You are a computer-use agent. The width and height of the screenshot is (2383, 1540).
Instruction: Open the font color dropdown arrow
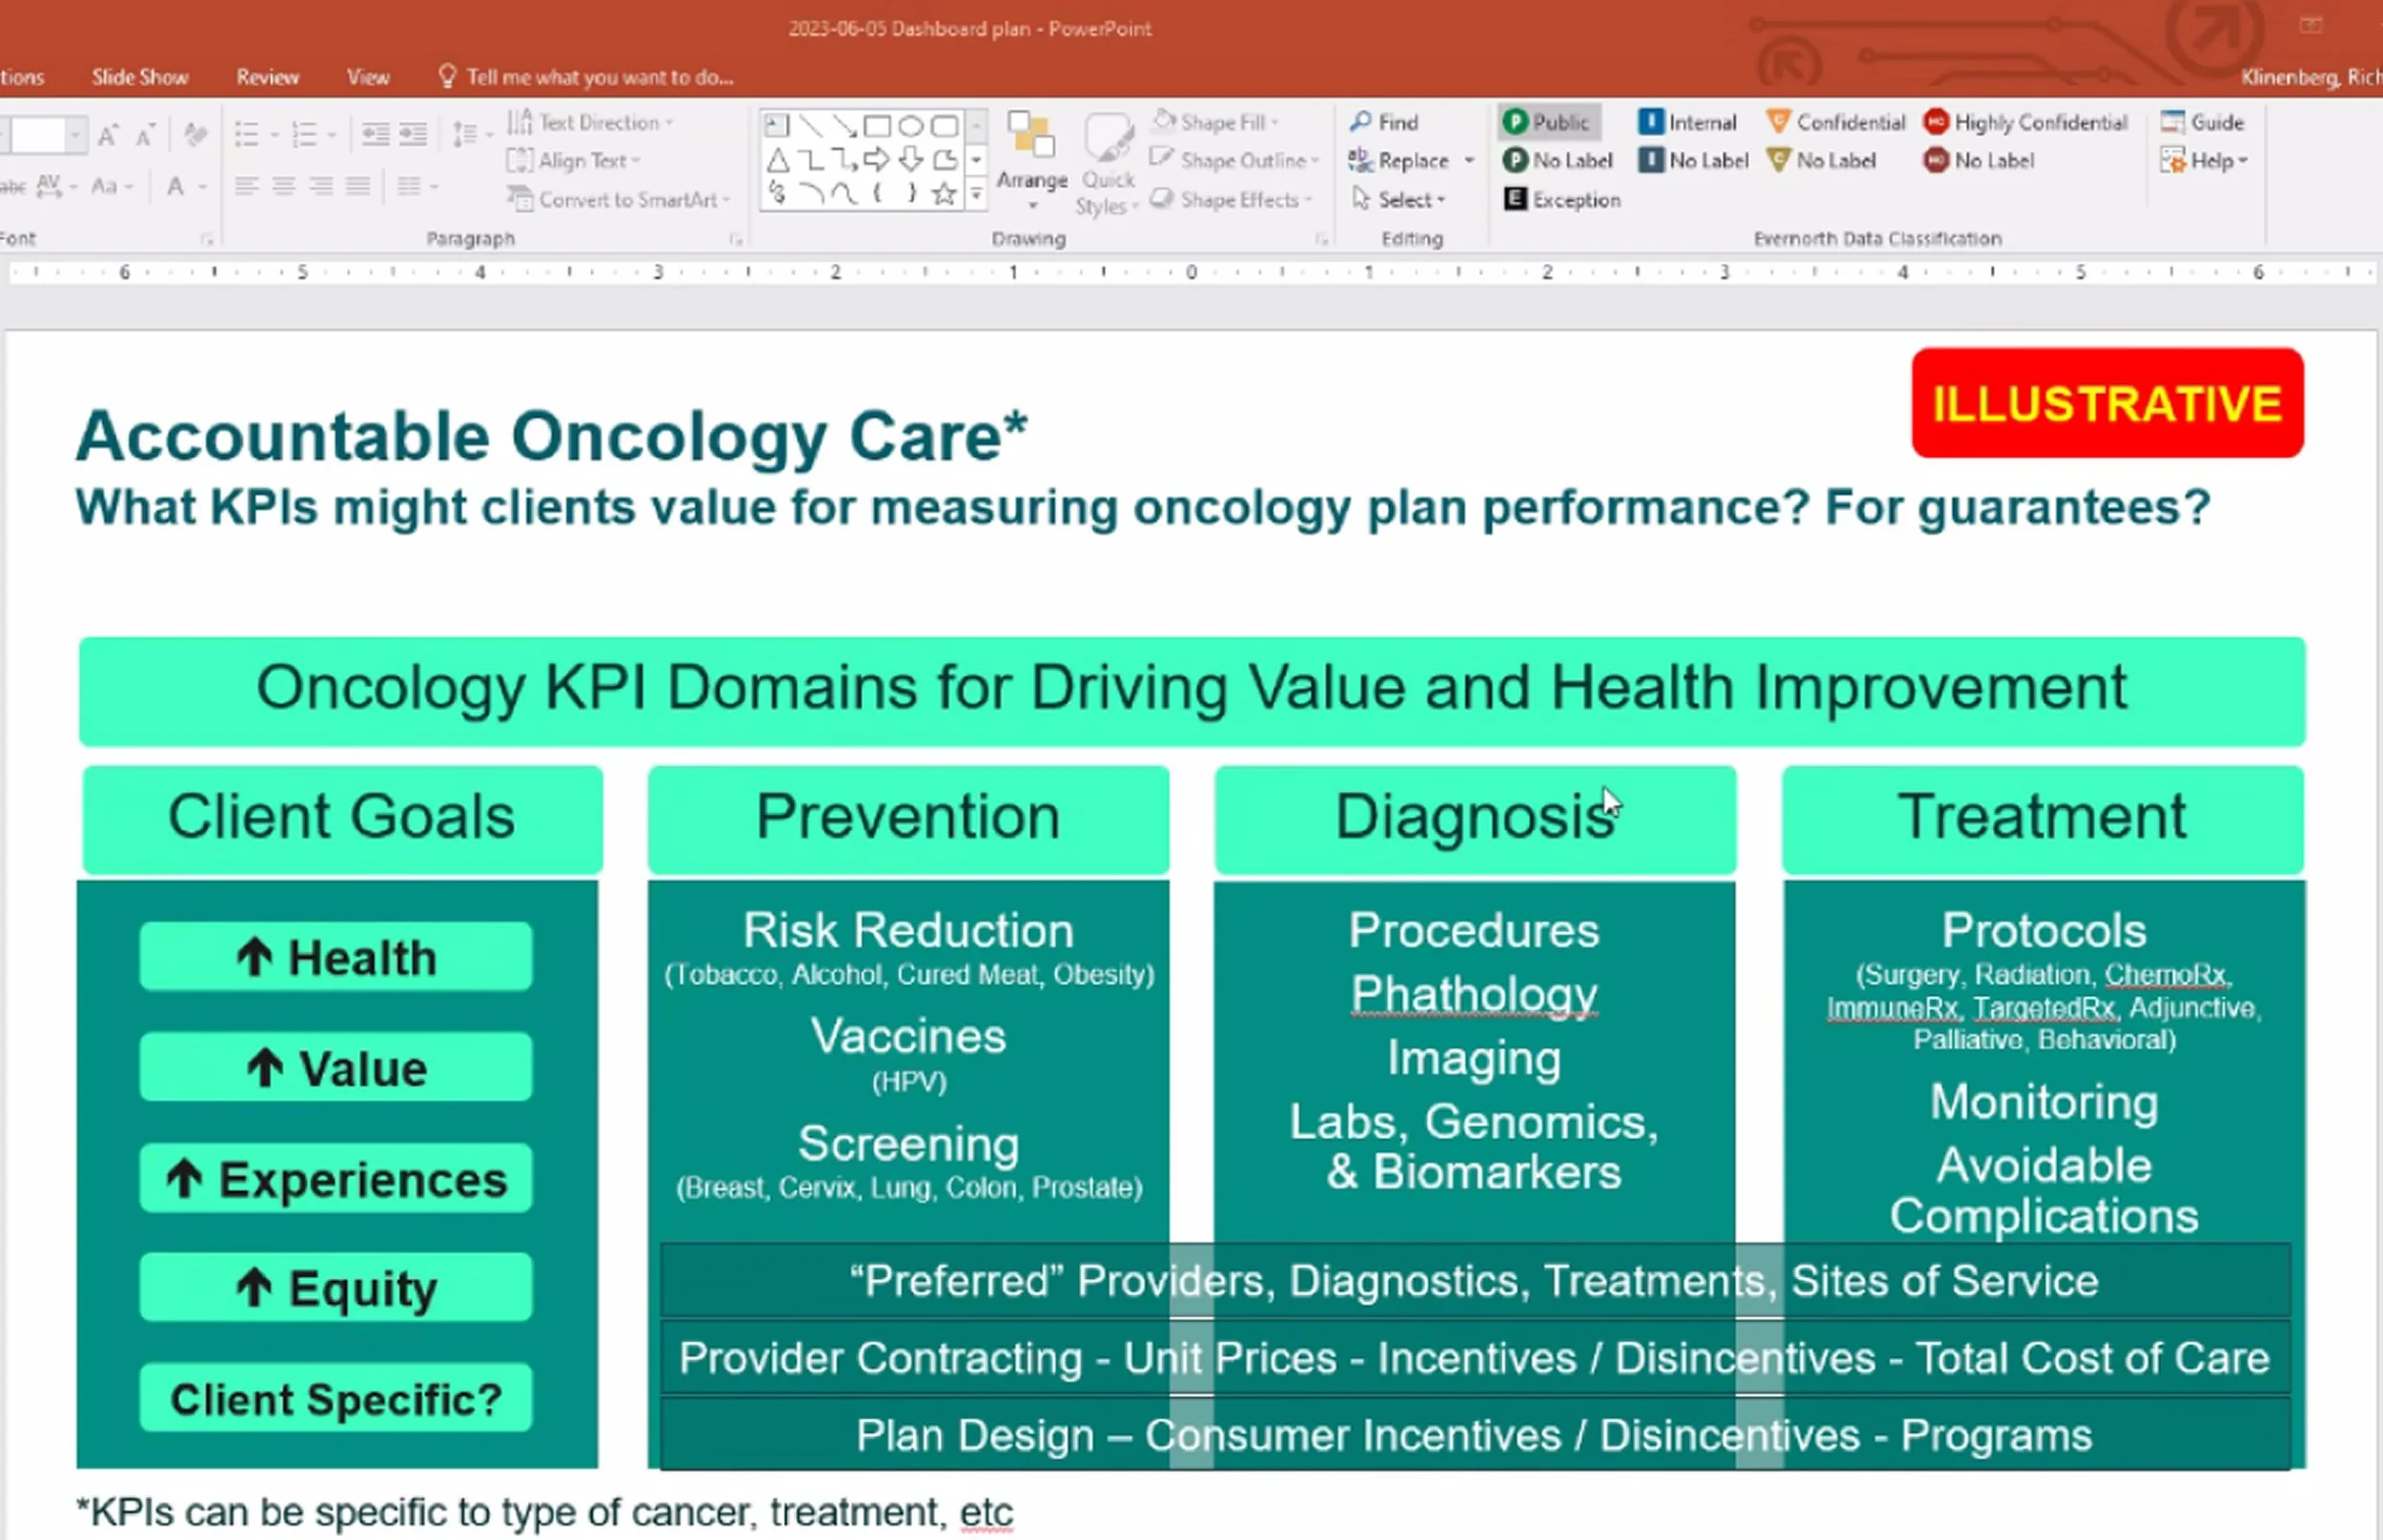pyautogui.click(x=203, y=187)
